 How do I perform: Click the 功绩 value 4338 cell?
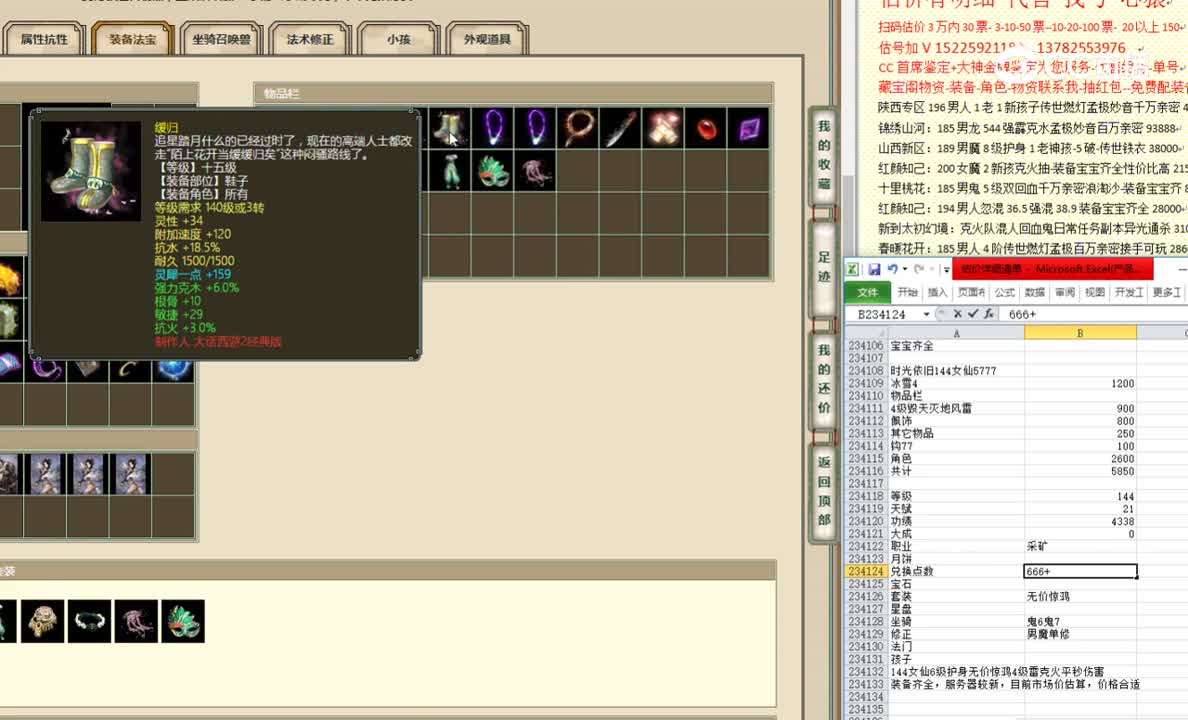tap(1080, 521)
